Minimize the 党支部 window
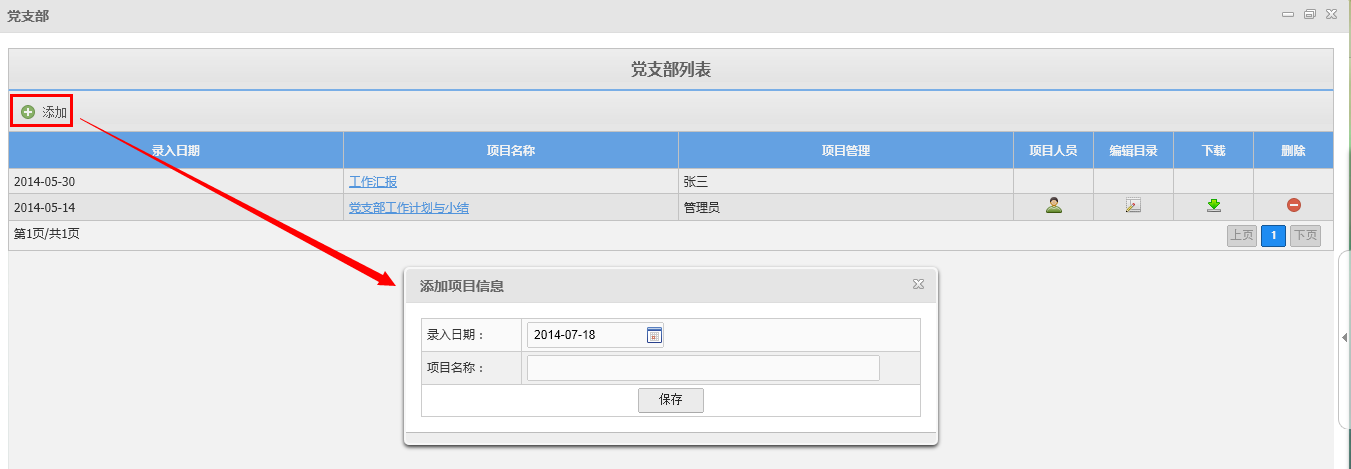 pyautogui.click(x=1288, y=14)
